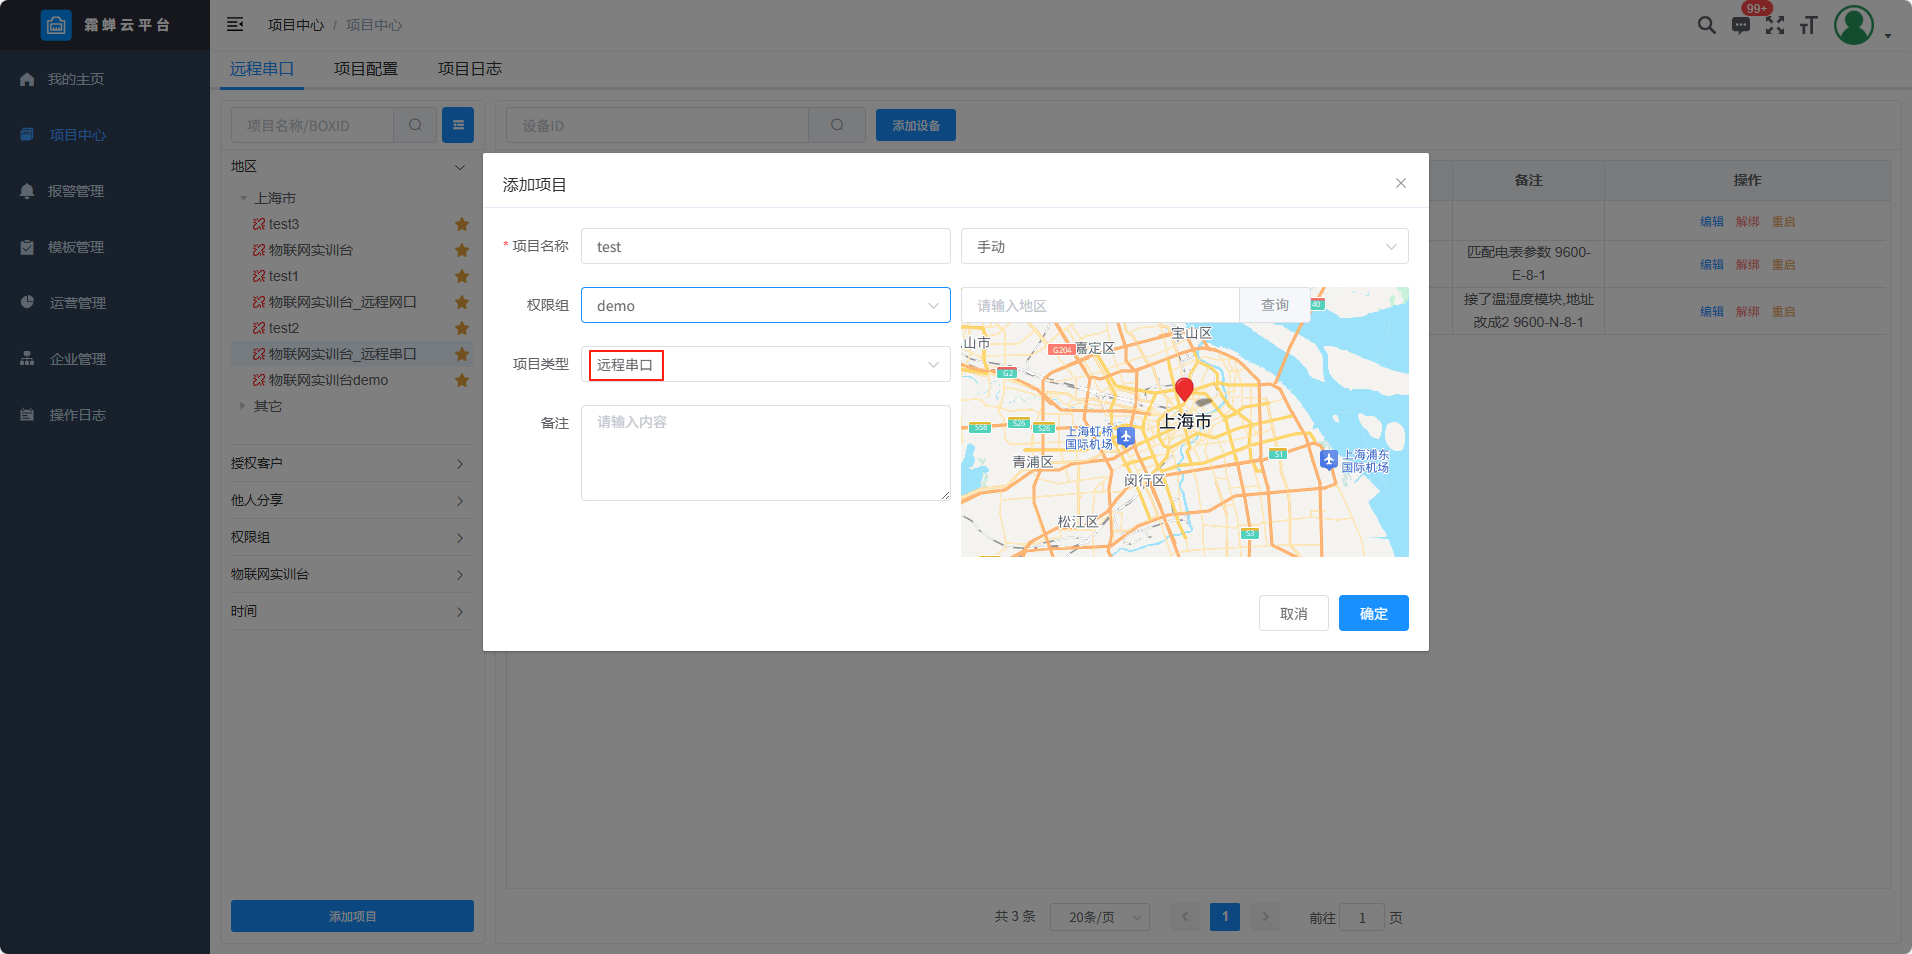1912x954 pixels.
Task: Click the blue list menu icon beside project search
Action: click(458, 125)
